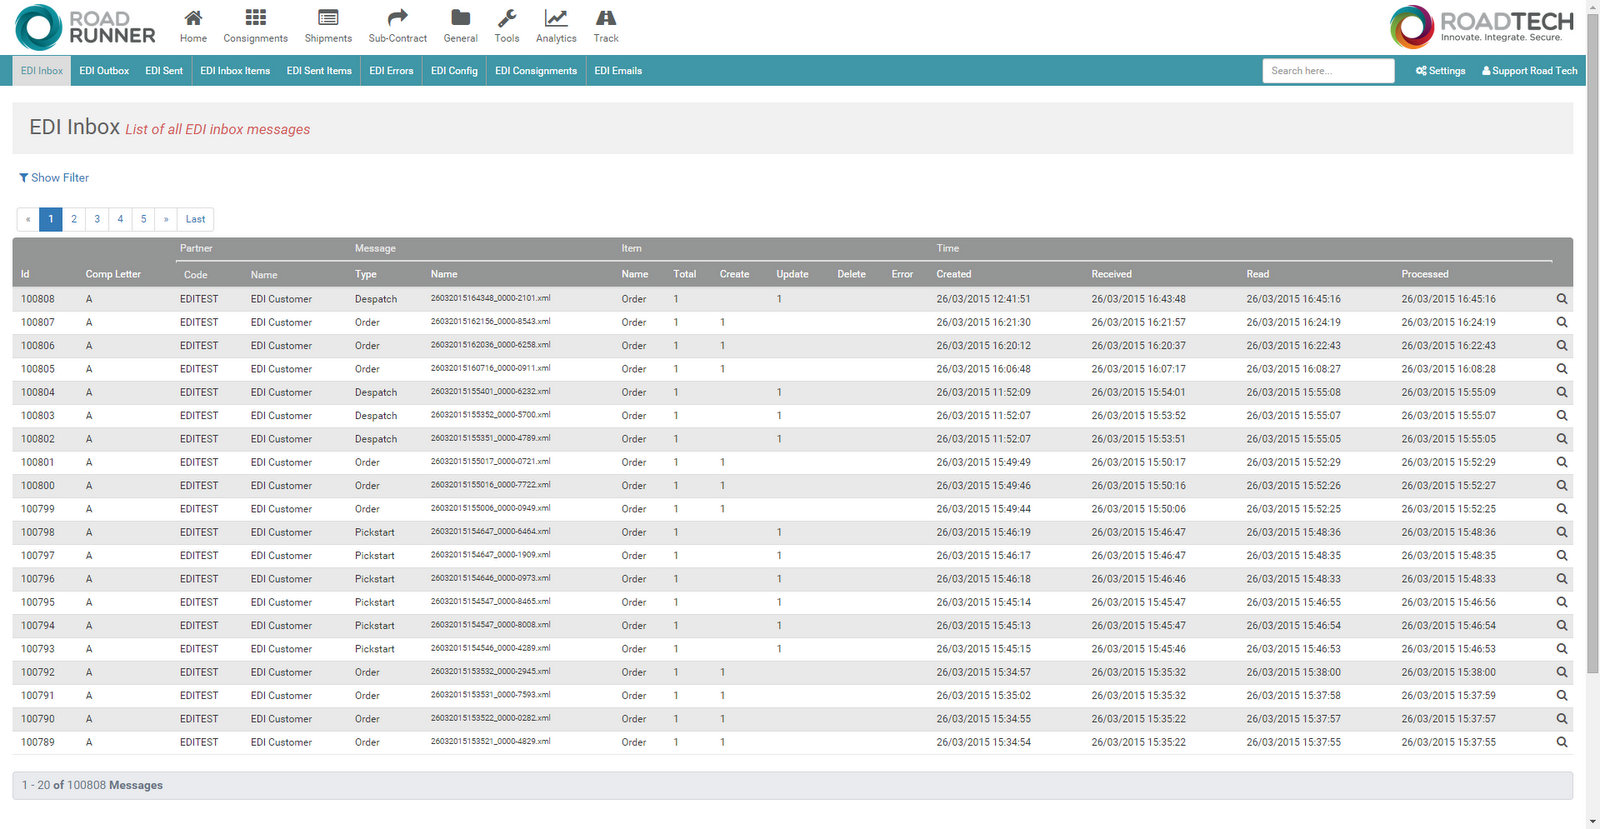Viewport: 1600px width, 829px height.
Task: Click the Processed column header
Action: (1425, 274)
